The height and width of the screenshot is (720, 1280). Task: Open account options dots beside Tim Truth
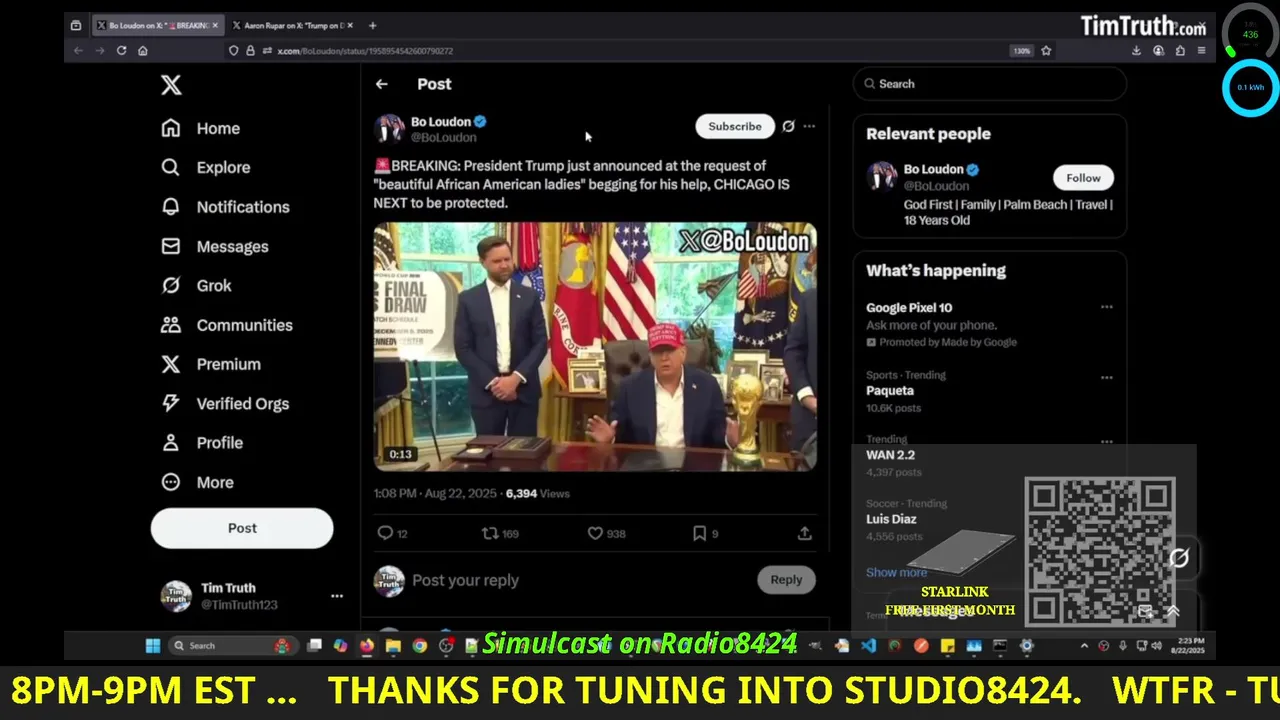pyautogui.click(x=337, y=596)
